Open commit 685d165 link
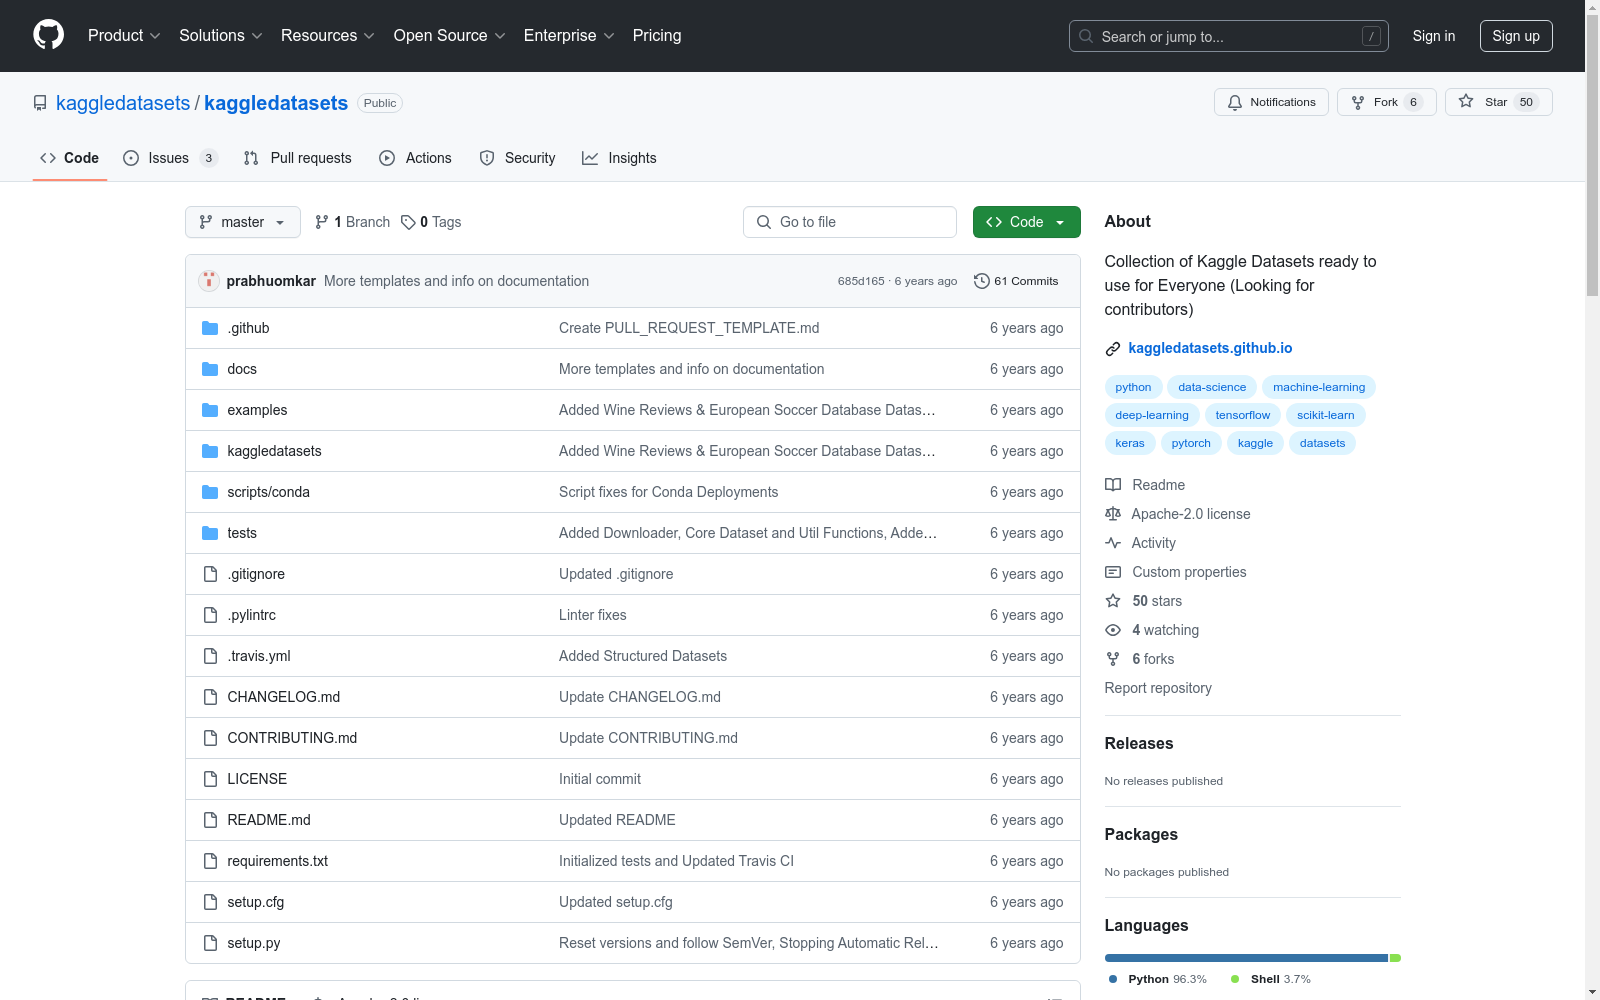Screen dimensions: 1600x1000 tap(861, 281)
